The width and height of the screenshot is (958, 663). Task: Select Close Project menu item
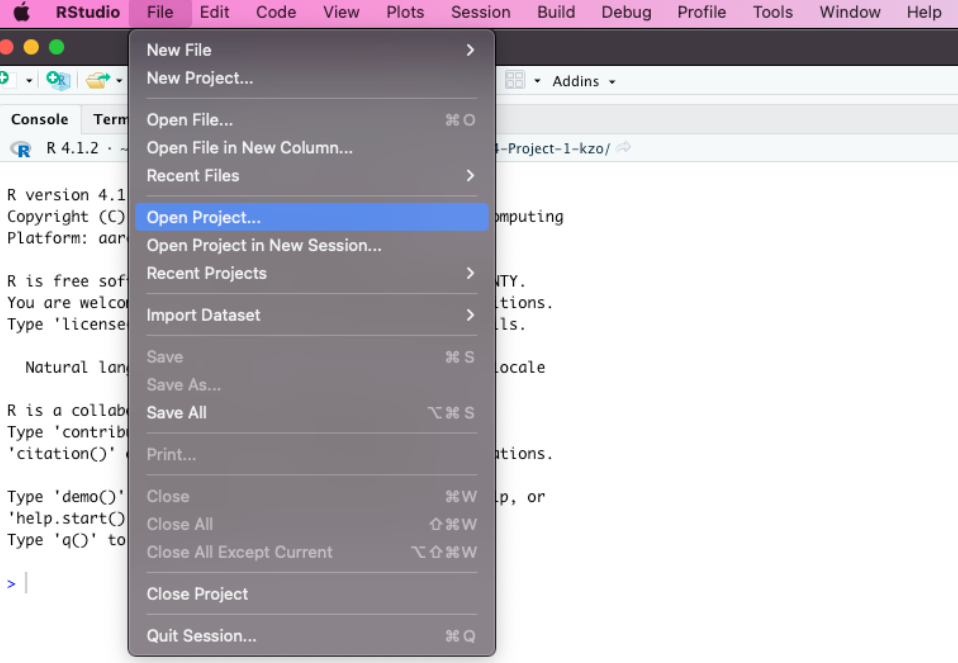[x=312, y=594]
